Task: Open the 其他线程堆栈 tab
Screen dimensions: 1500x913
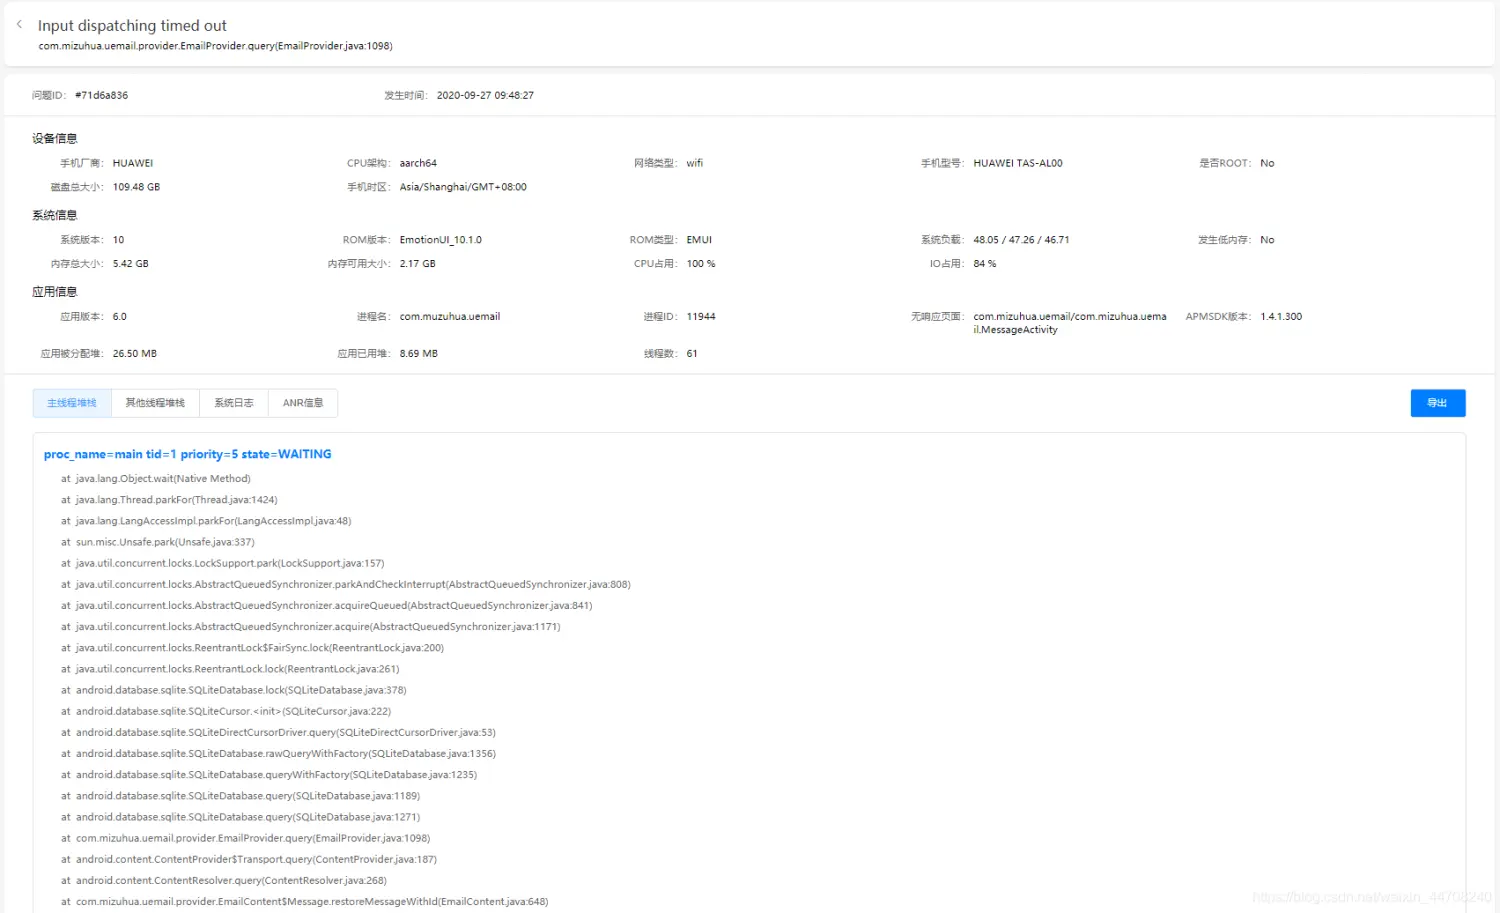Action: (x=155, y=403)
